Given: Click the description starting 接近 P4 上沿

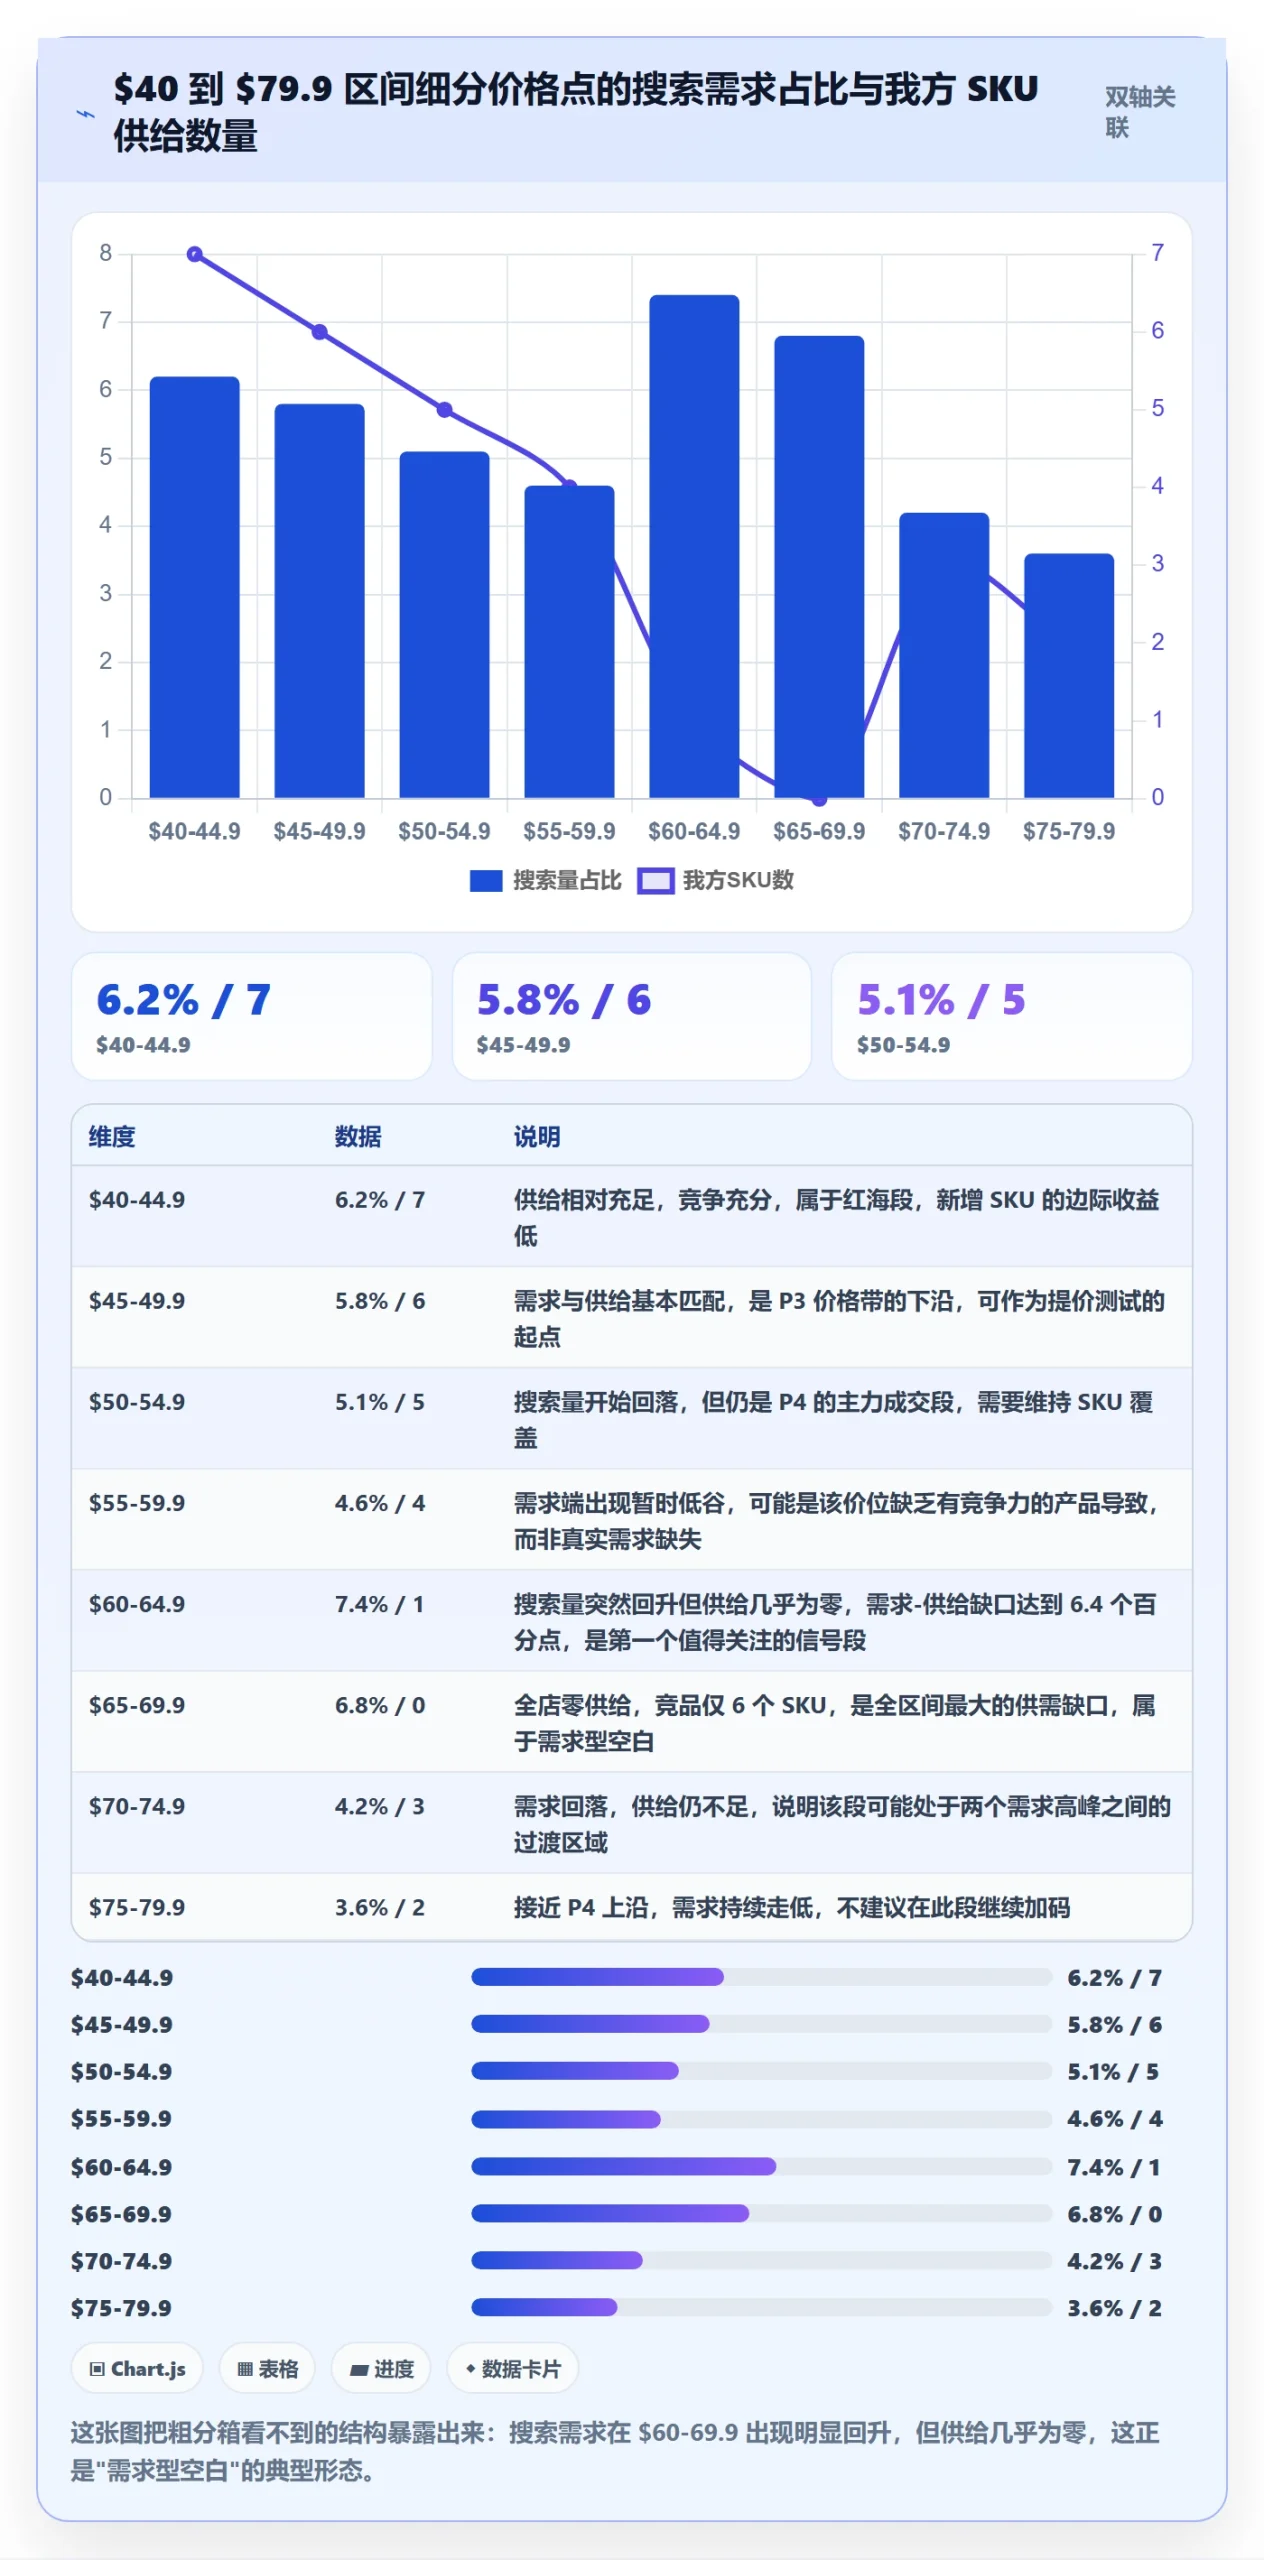Looking at the screenshot, I should [792, 1908].
